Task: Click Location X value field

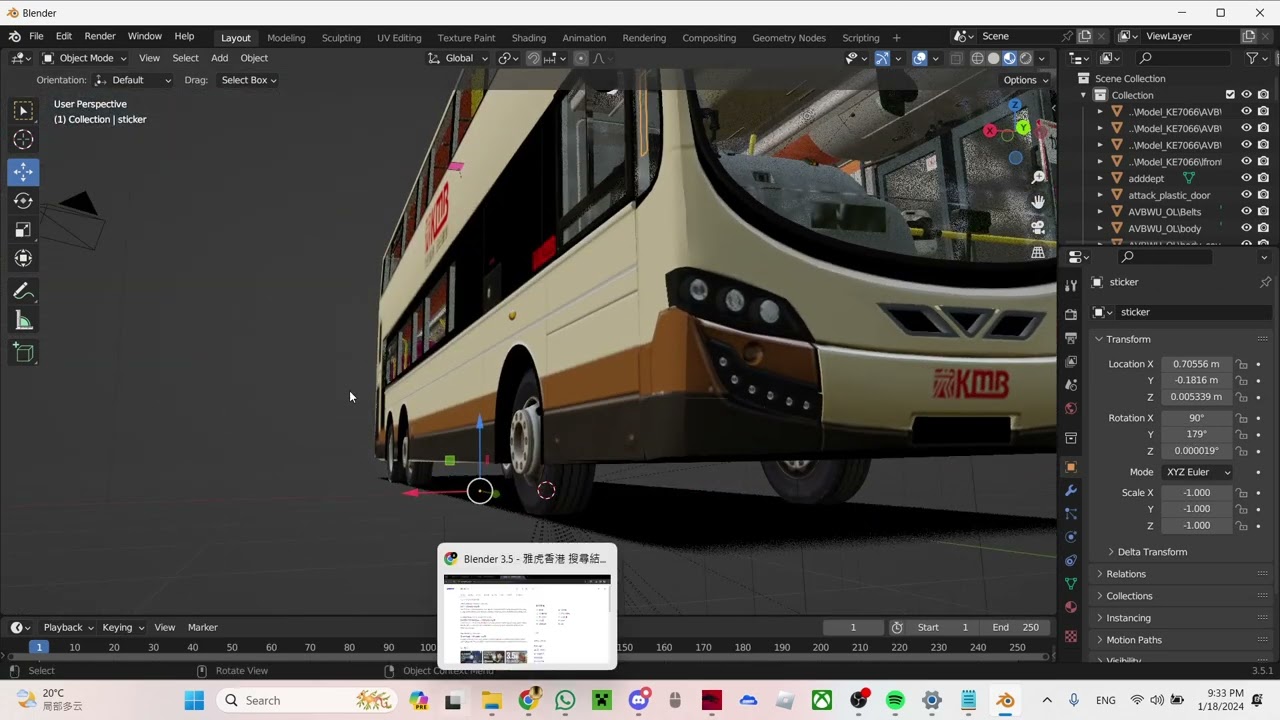Action: [x=1196, y=364]
